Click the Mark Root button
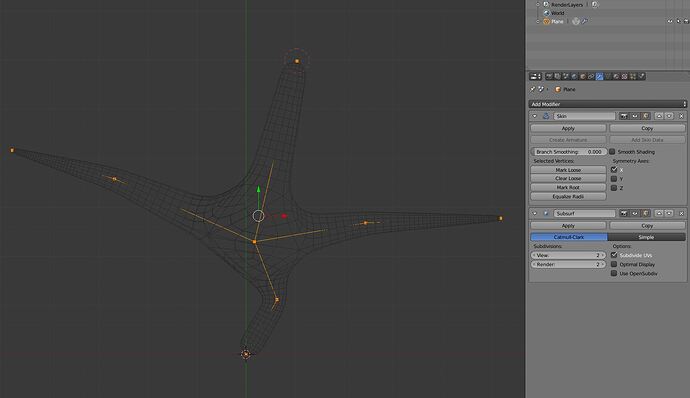Image resolution: width=690 pixels, height=398 pixels. [x=568, y=188]
